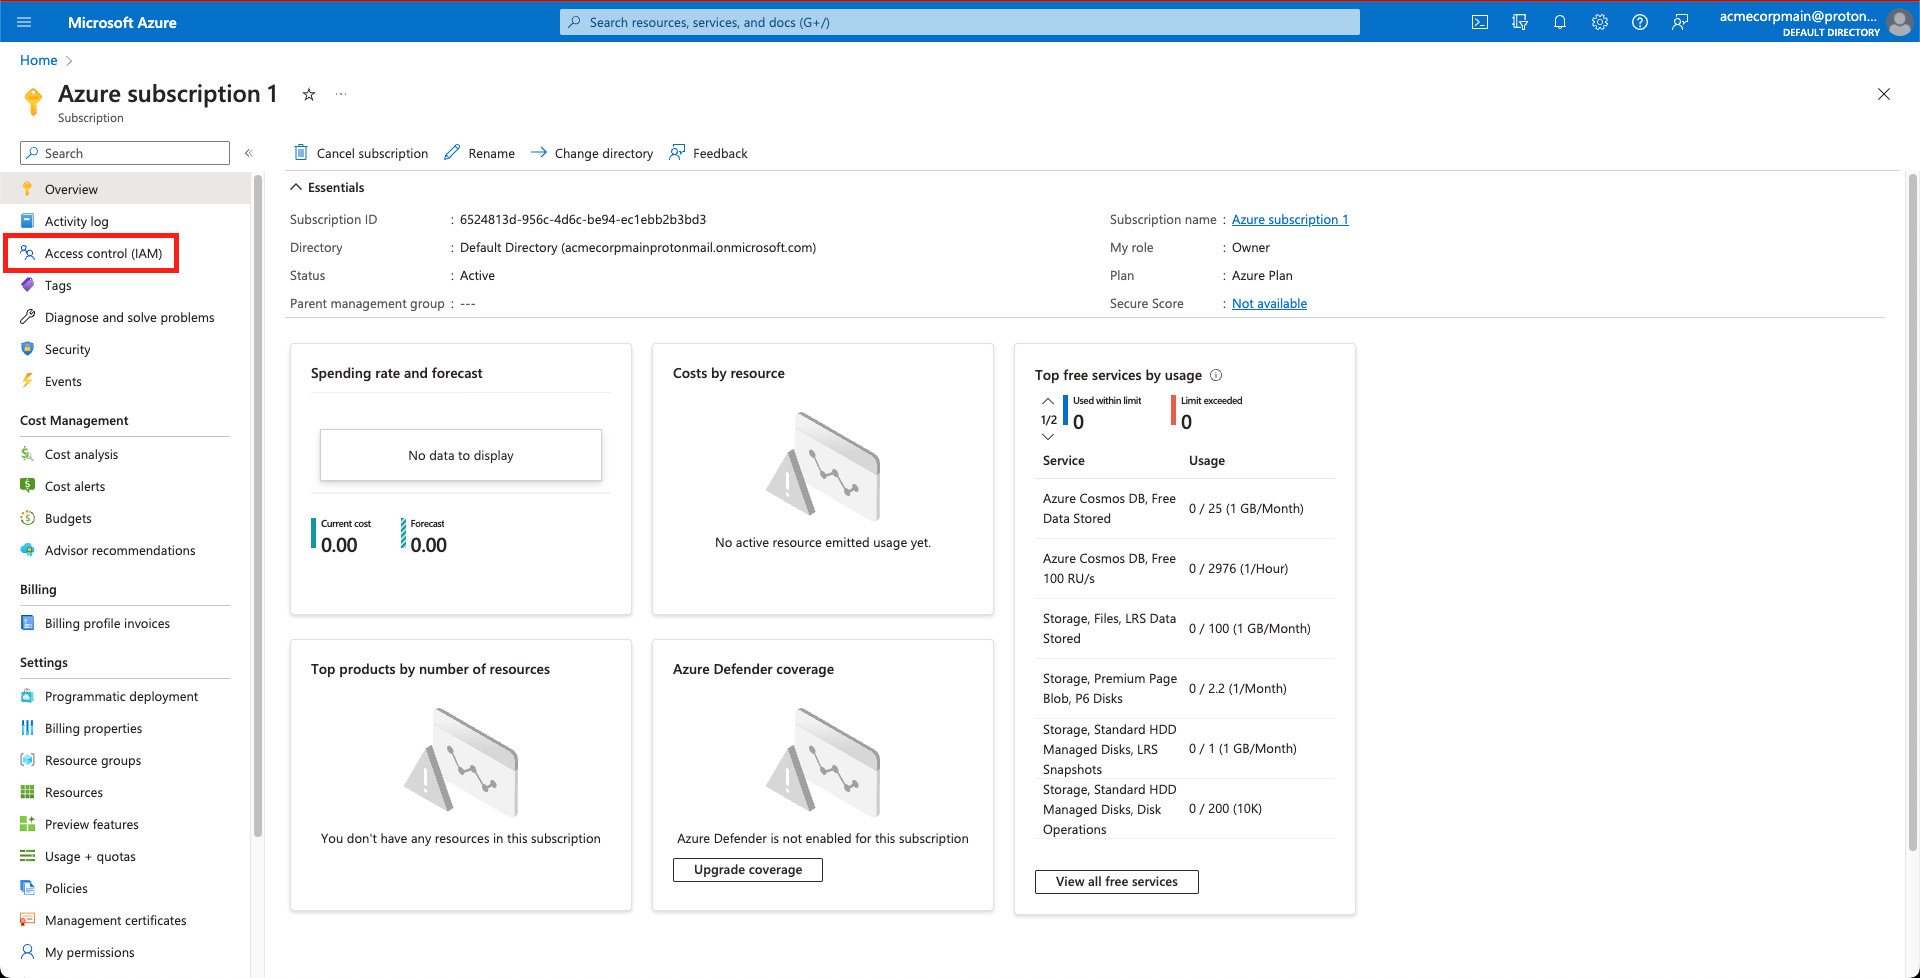This screenshot has height=978, width=1920.
Task: Click the global search resources field
Action: [x=960, y=22]
